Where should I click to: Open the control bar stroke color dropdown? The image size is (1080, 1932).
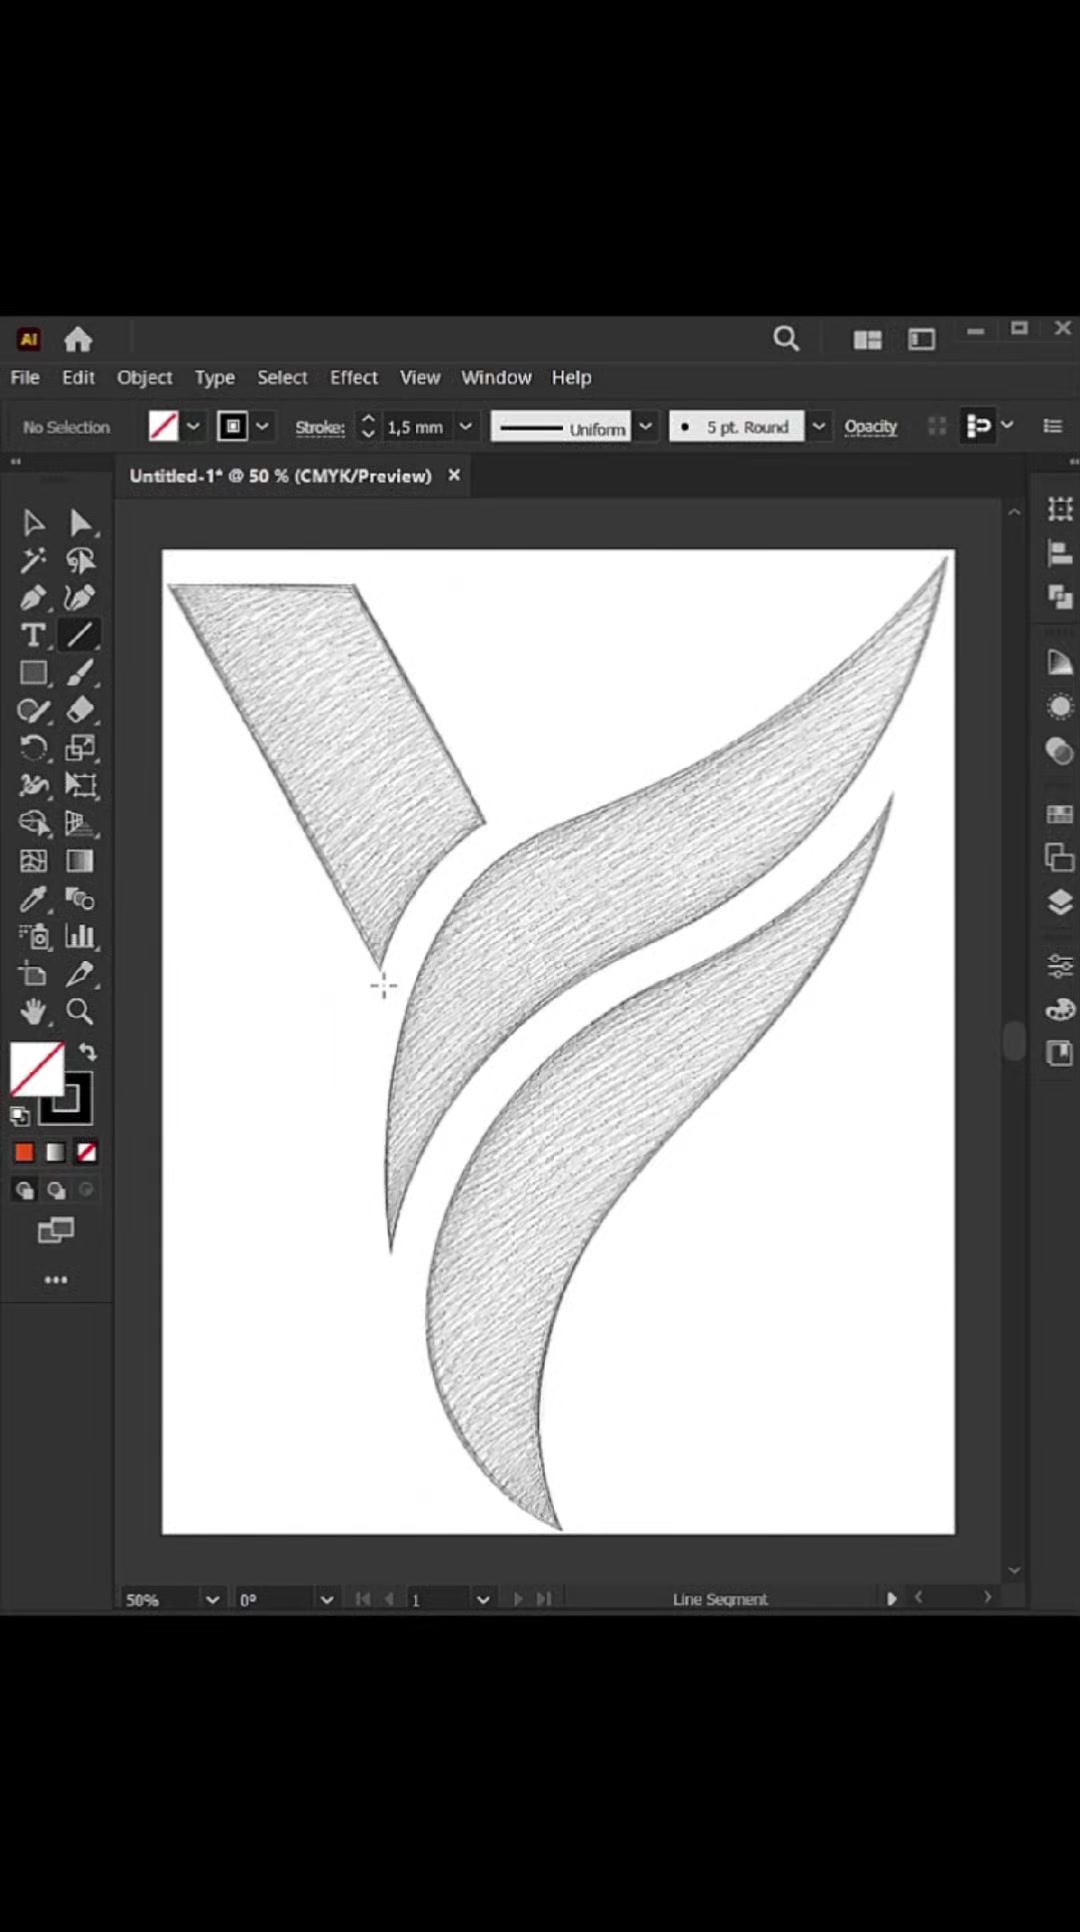(x=262, y=426)
